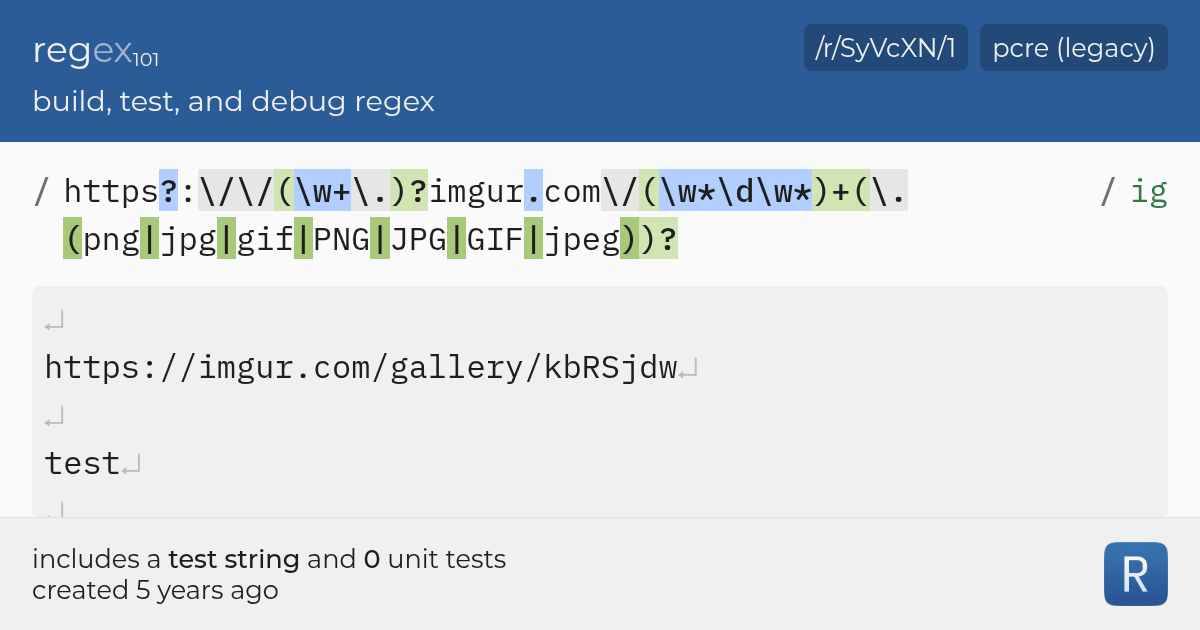Image resolution: width=1200 pixels, height=630 pixels.
Task: Click the word 'test' in the test string
Action: click(x=78, y=462)
